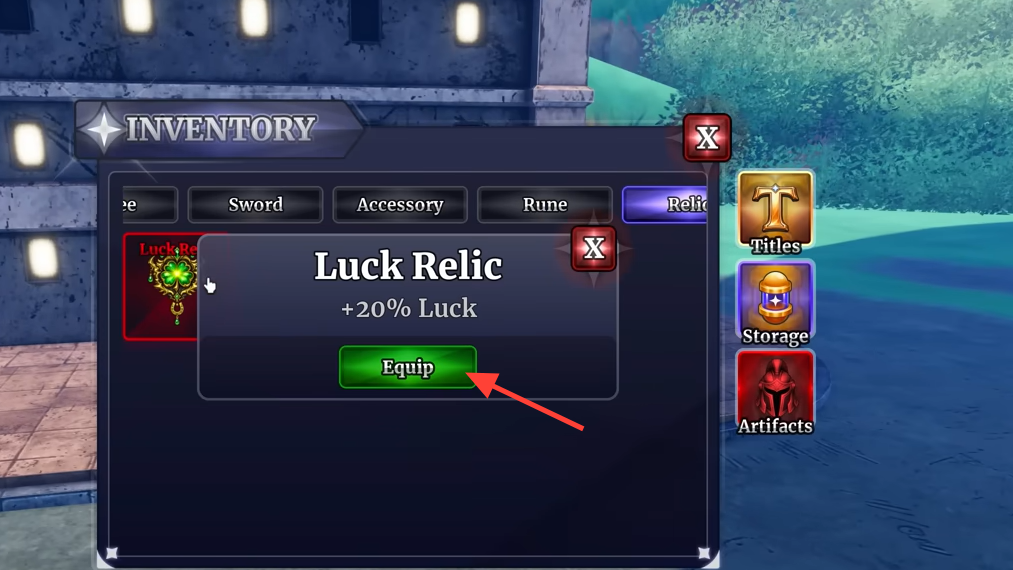Switch to the Accessory tab
Image resolution: width=1013 pixels, height=570 pixels.
[400, 204]
